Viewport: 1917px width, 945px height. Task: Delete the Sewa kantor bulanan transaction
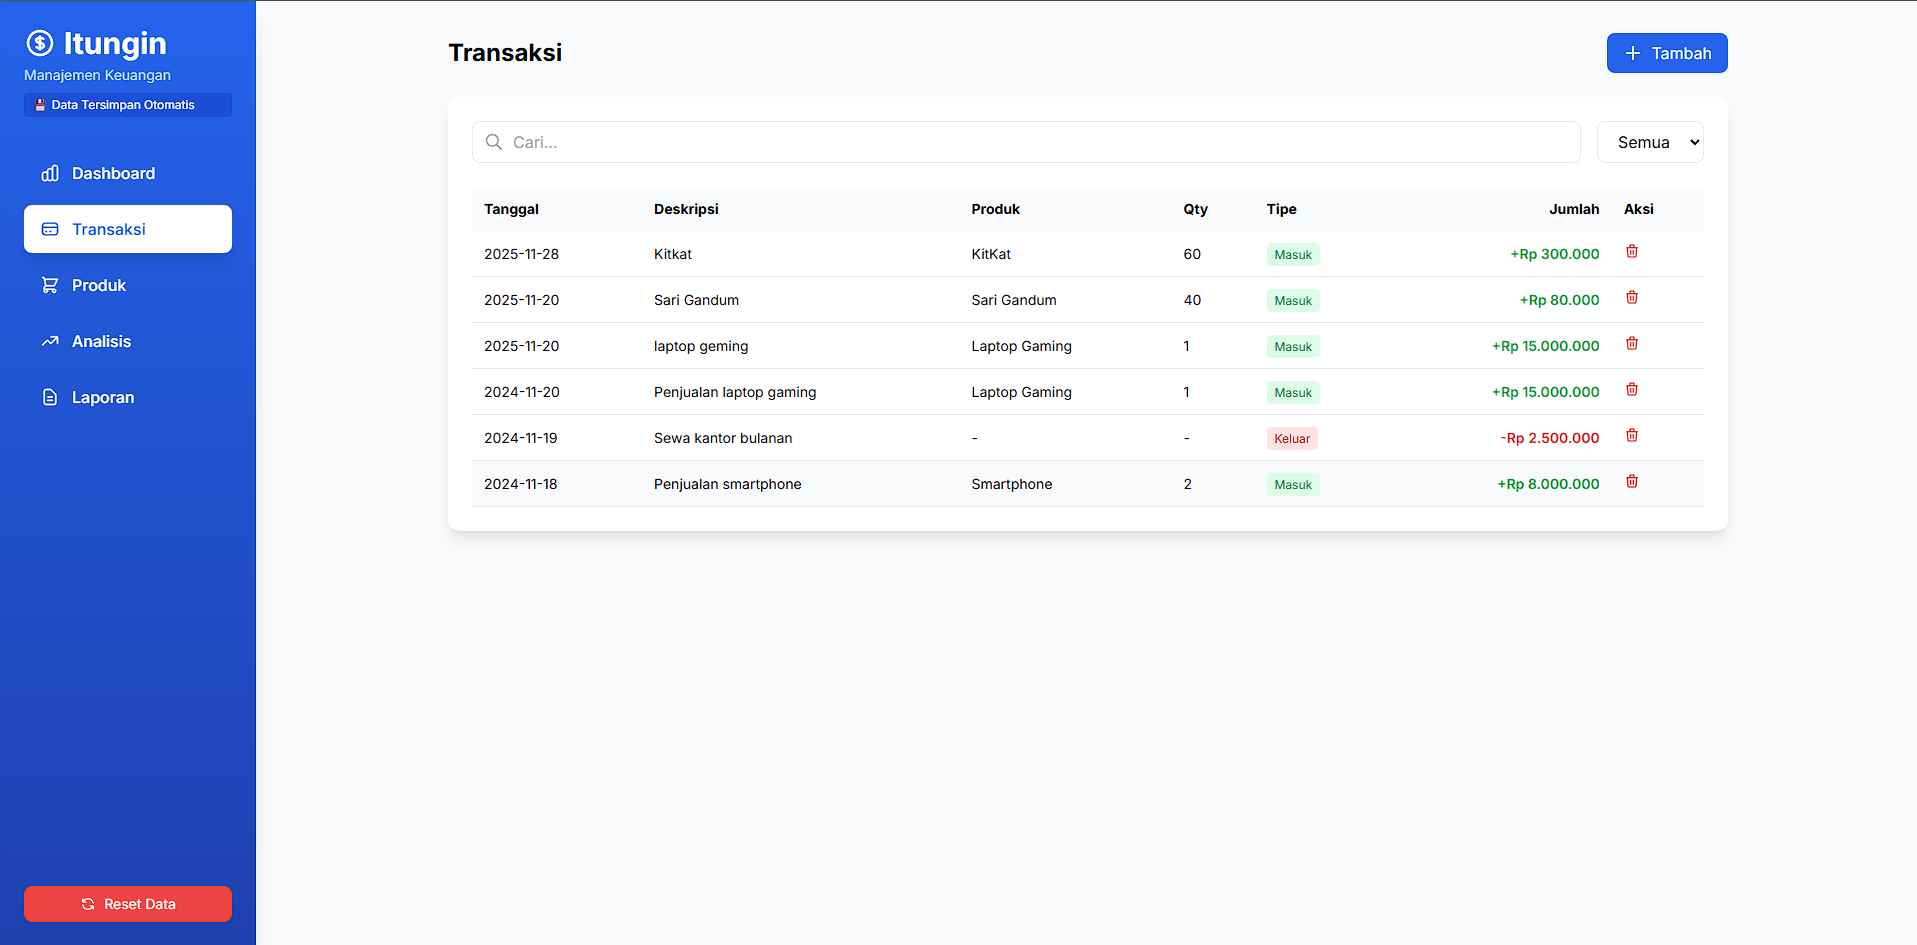coord(1632,435)
